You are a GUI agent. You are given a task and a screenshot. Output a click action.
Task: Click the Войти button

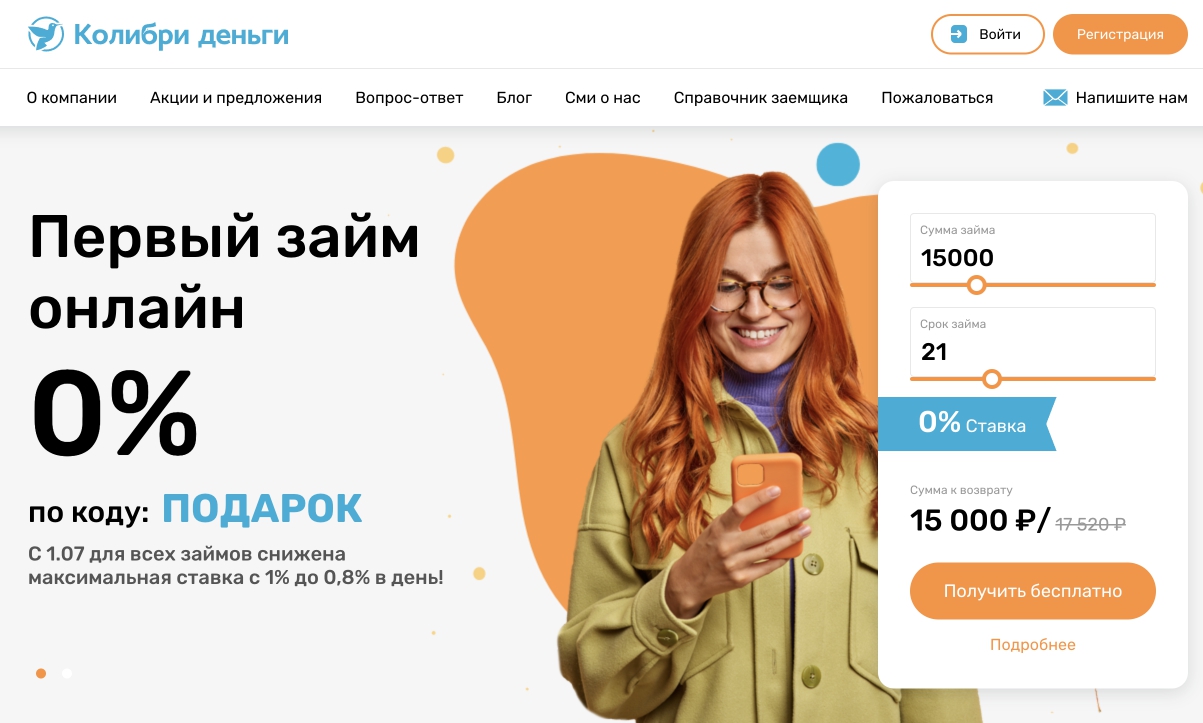click(988, 34)
